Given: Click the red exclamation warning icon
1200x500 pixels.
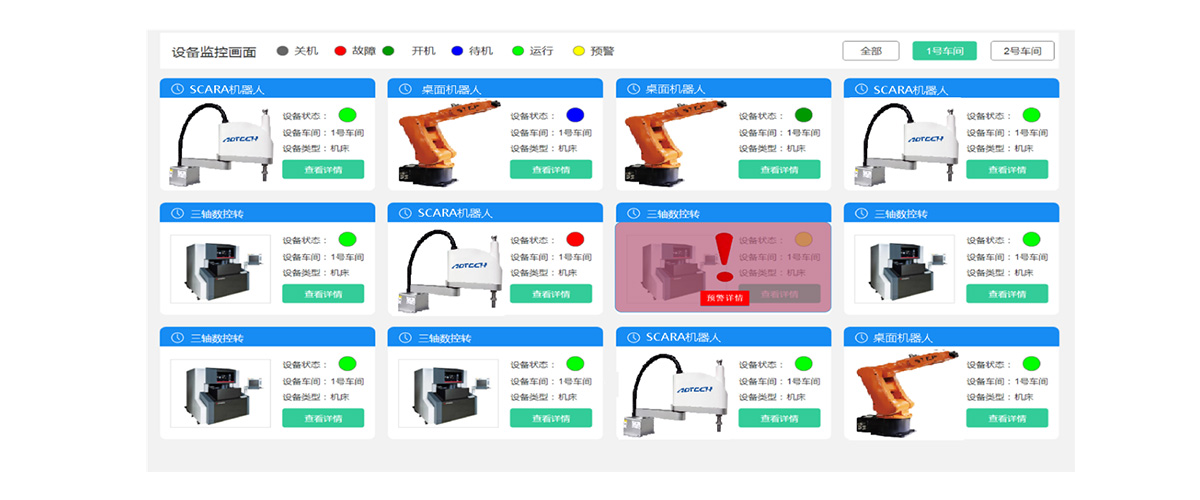Looking at the screenshot, I should (x=724, y=257).
